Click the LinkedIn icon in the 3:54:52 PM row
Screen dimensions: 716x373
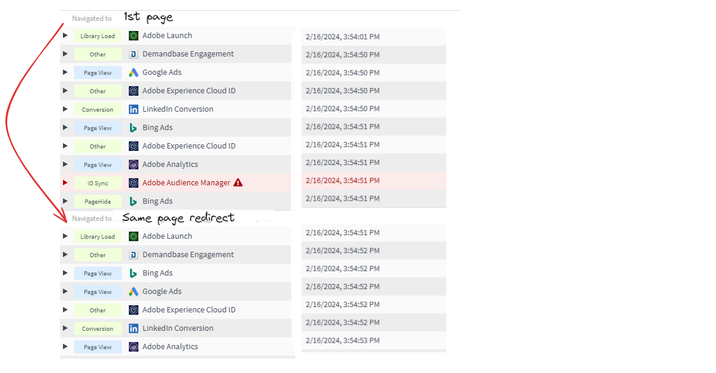coord(133,328)
